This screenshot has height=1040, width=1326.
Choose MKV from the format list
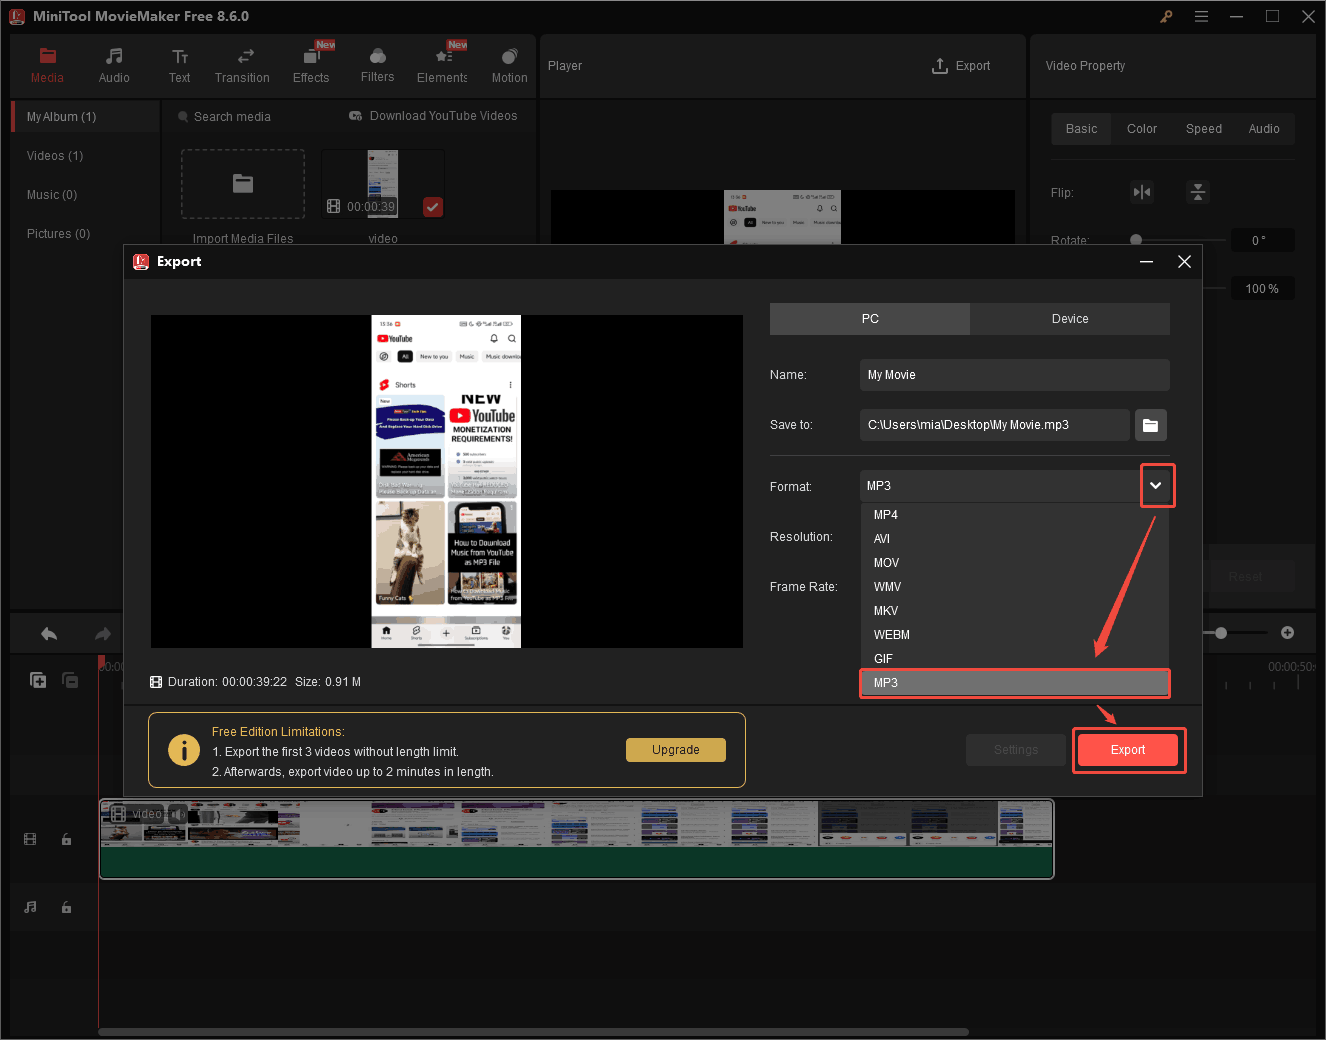click(x=1014, y=611)
